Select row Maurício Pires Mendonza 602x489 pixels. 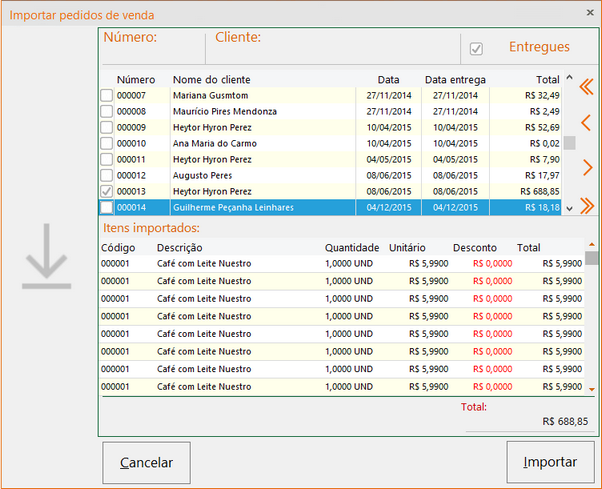[330, 111]
